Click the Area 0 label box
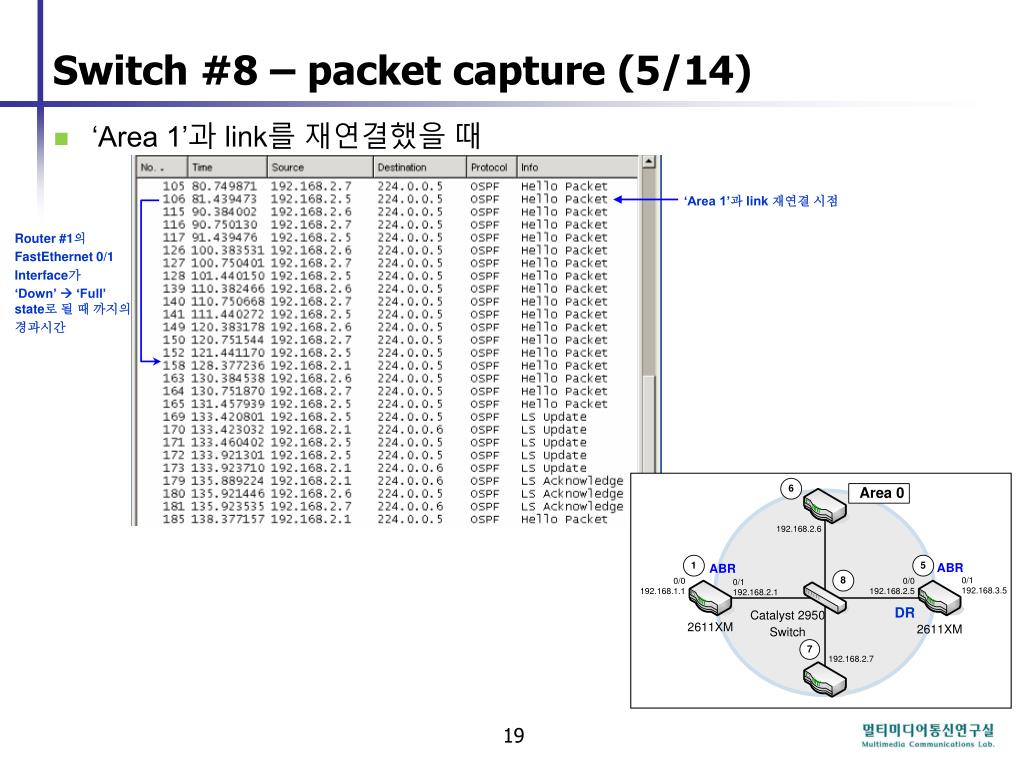The image size is (1024, 768). click(x=879, y=493)
